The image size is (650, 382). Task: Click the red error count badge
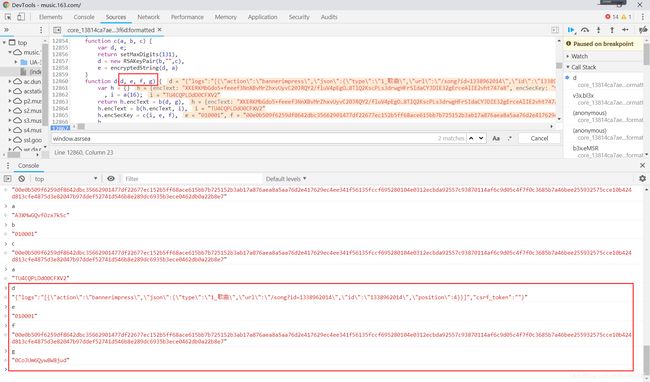coord(611,17)
